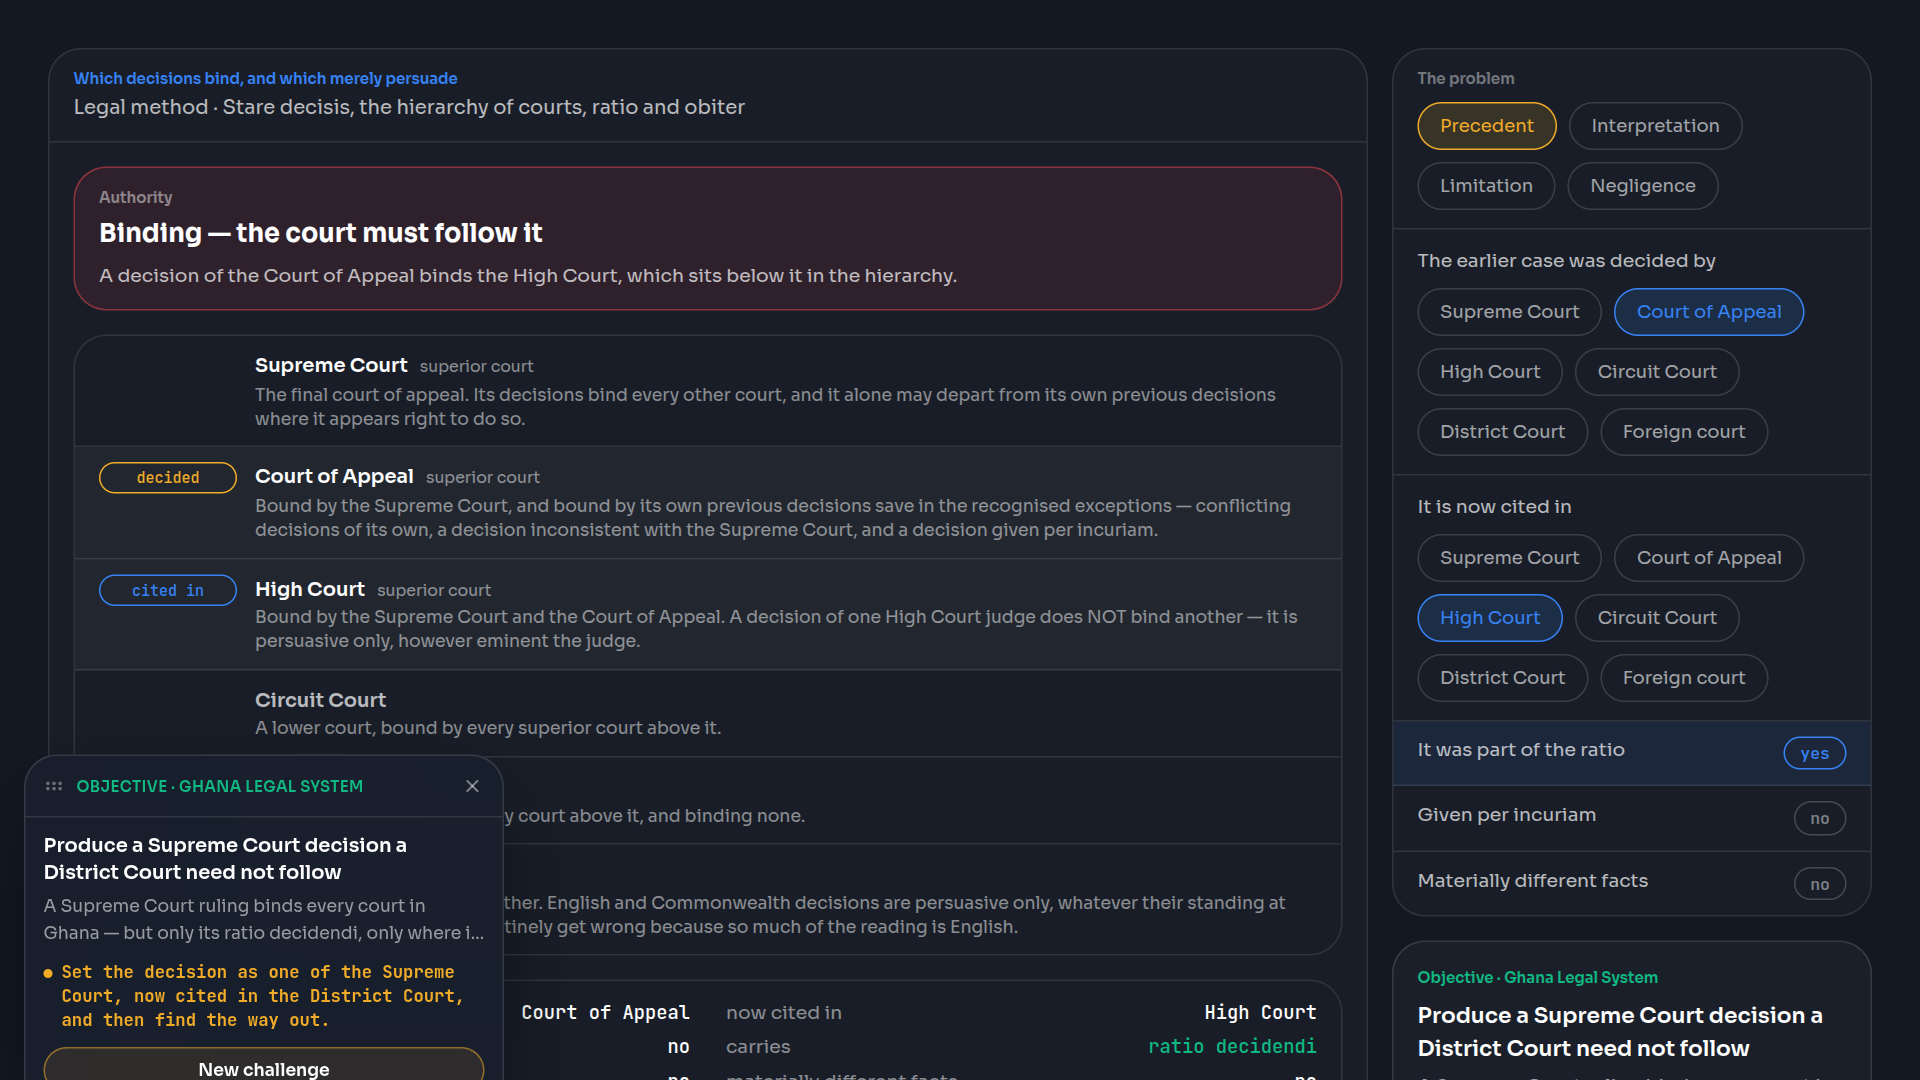Switch to the Interpretation problem

click(1655, 126)
